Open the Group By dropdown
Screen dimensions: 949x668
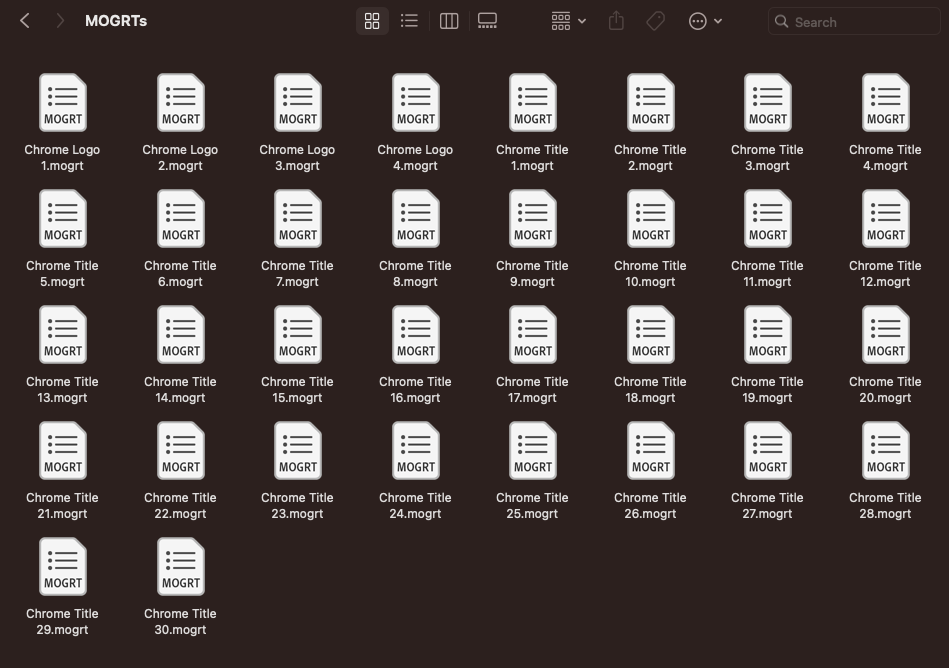[x=568, y=21]
